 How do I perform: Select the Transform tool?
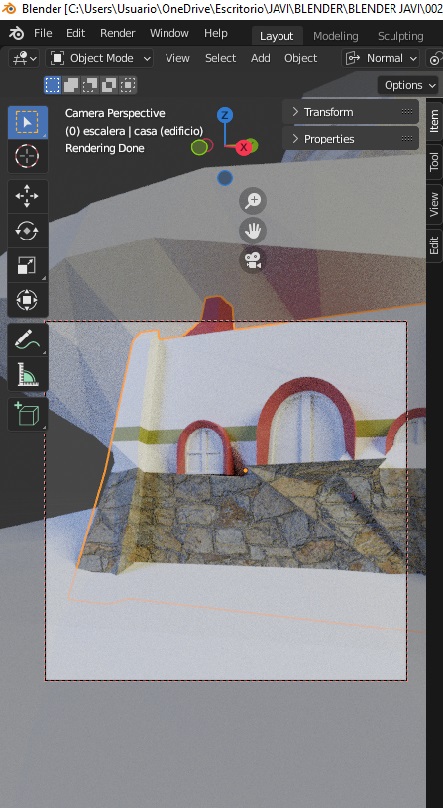(x=27, y=300)
